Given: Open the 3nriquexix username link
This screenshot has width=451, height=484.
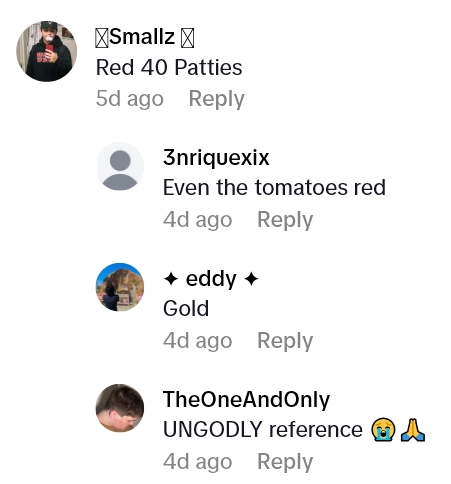Looking at the screenshot, I should click(x=216, y=157).
